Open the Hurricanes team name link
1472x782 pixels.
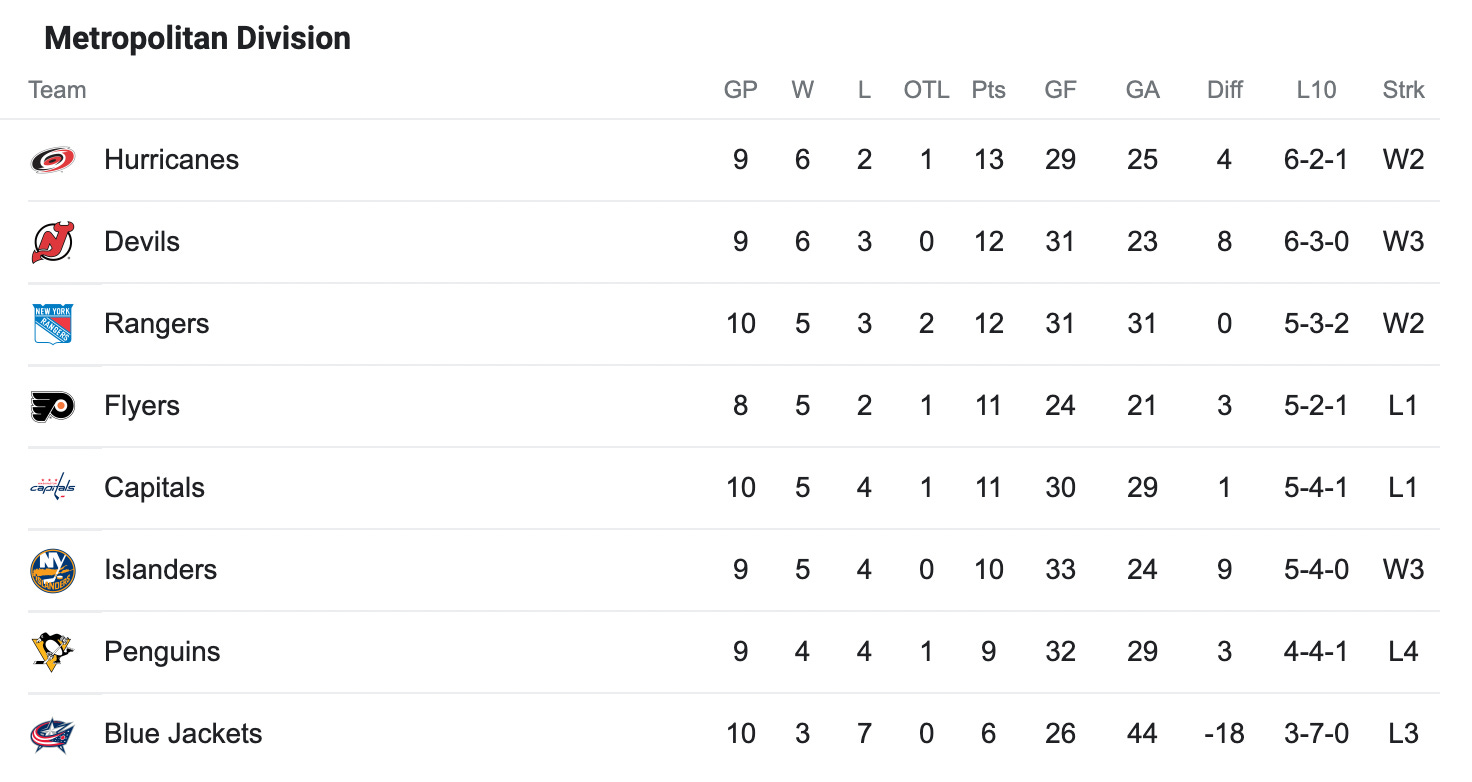(171, 160)
